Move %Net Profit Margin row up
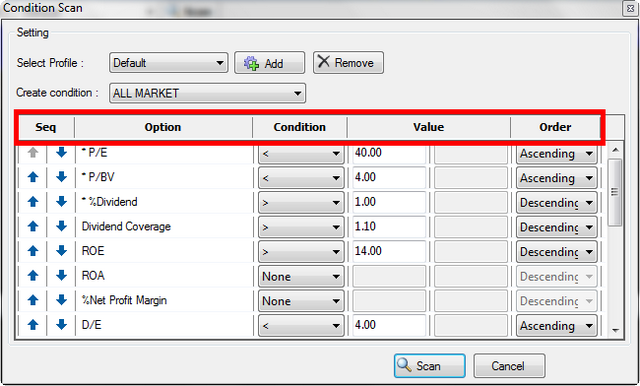The width and height of the screenshot is (640, 386). (x=33, y=300)
